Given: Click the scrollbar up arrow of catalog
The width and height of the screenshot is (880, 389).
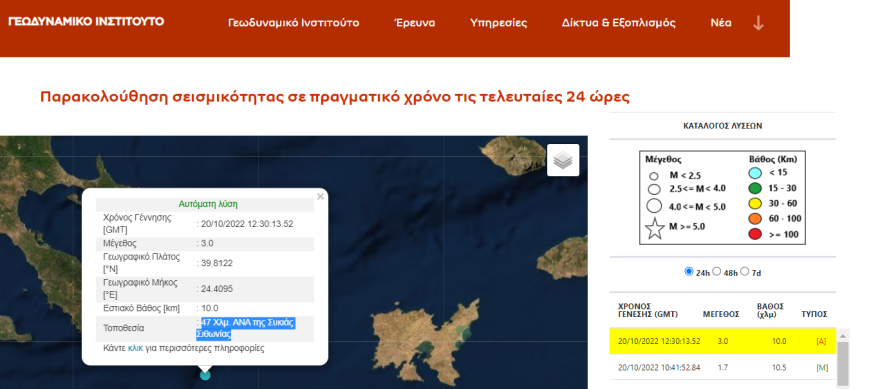Looking at the screenshot, I should pyautogui.click(x=842, y=335).
